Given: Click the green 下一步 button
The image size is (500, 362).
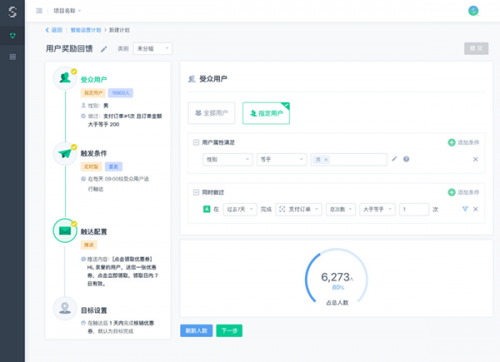Looking at the screenshot, I should [x=229, y=330].
